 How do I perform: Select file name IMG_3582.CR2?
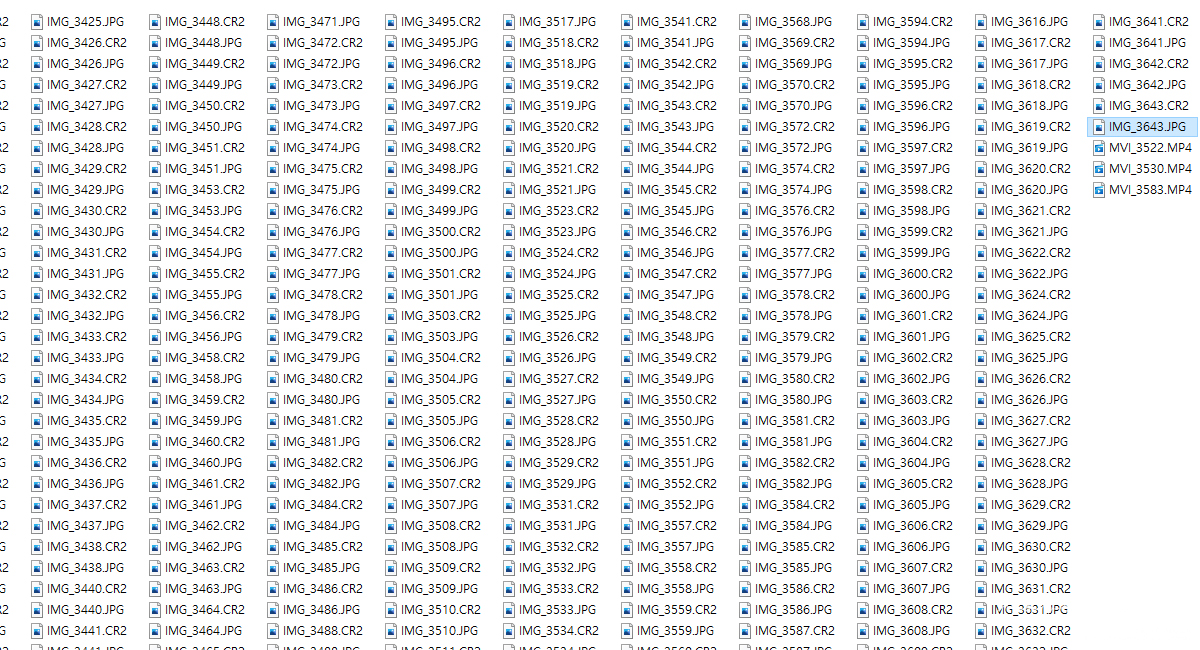click(x=795, y=462)
